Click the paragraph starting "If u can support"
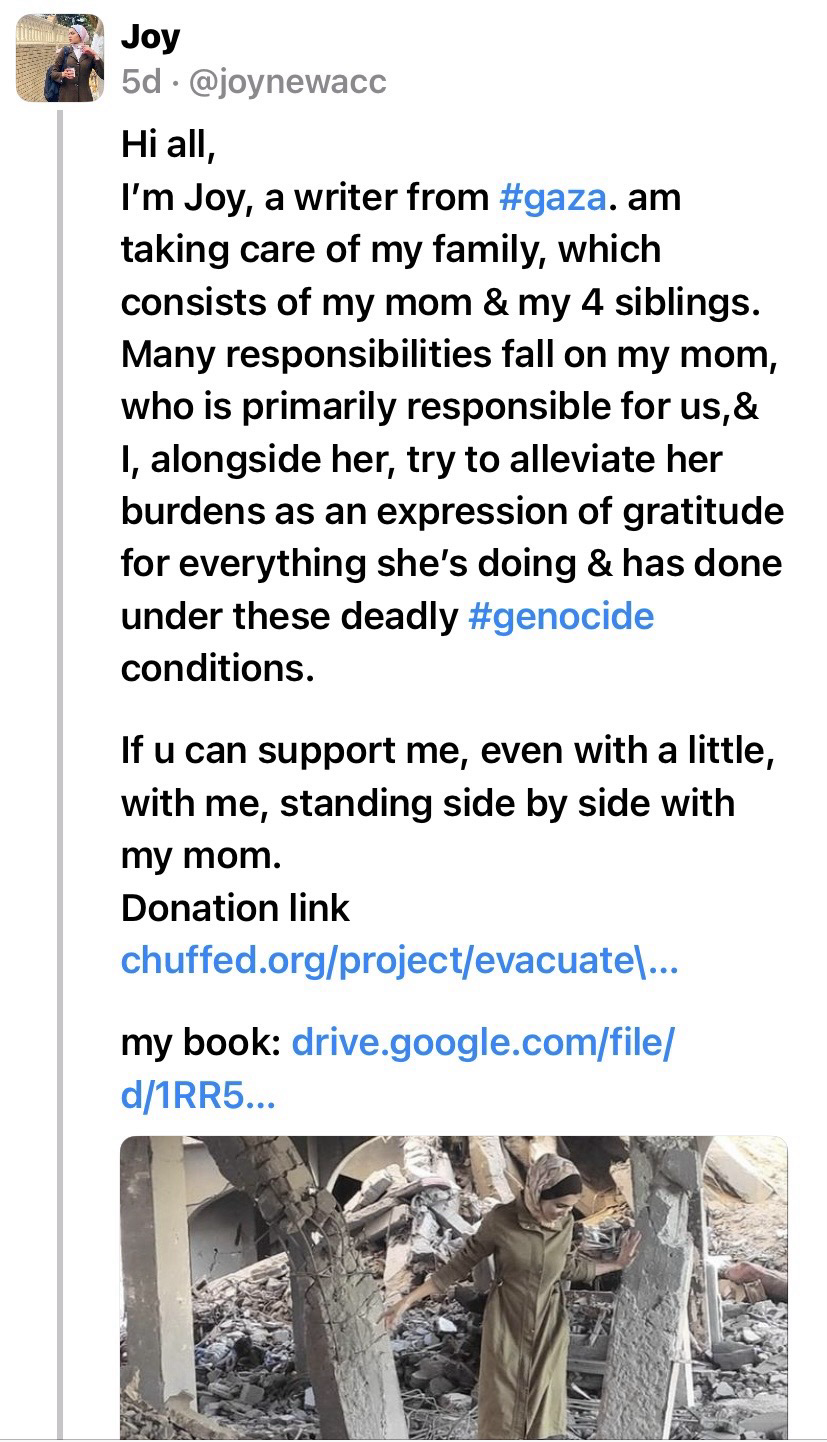 click(445, 751)
